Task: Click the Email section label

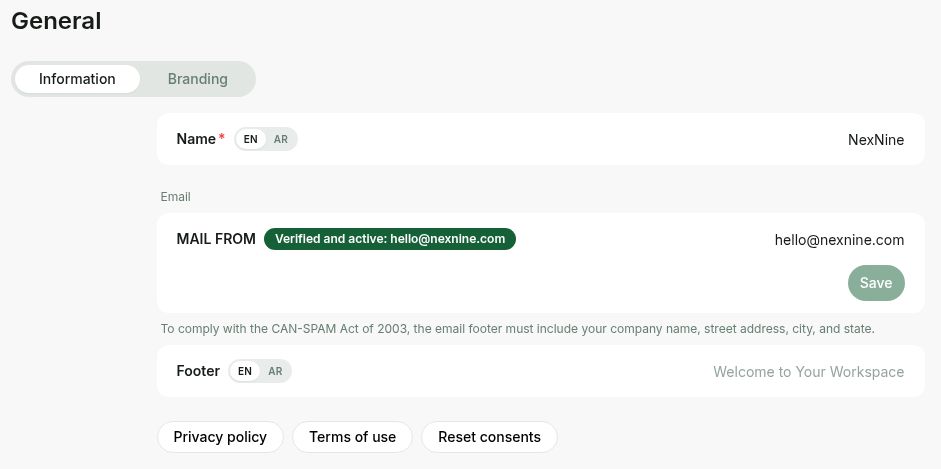Action: (x=175, y=197)
